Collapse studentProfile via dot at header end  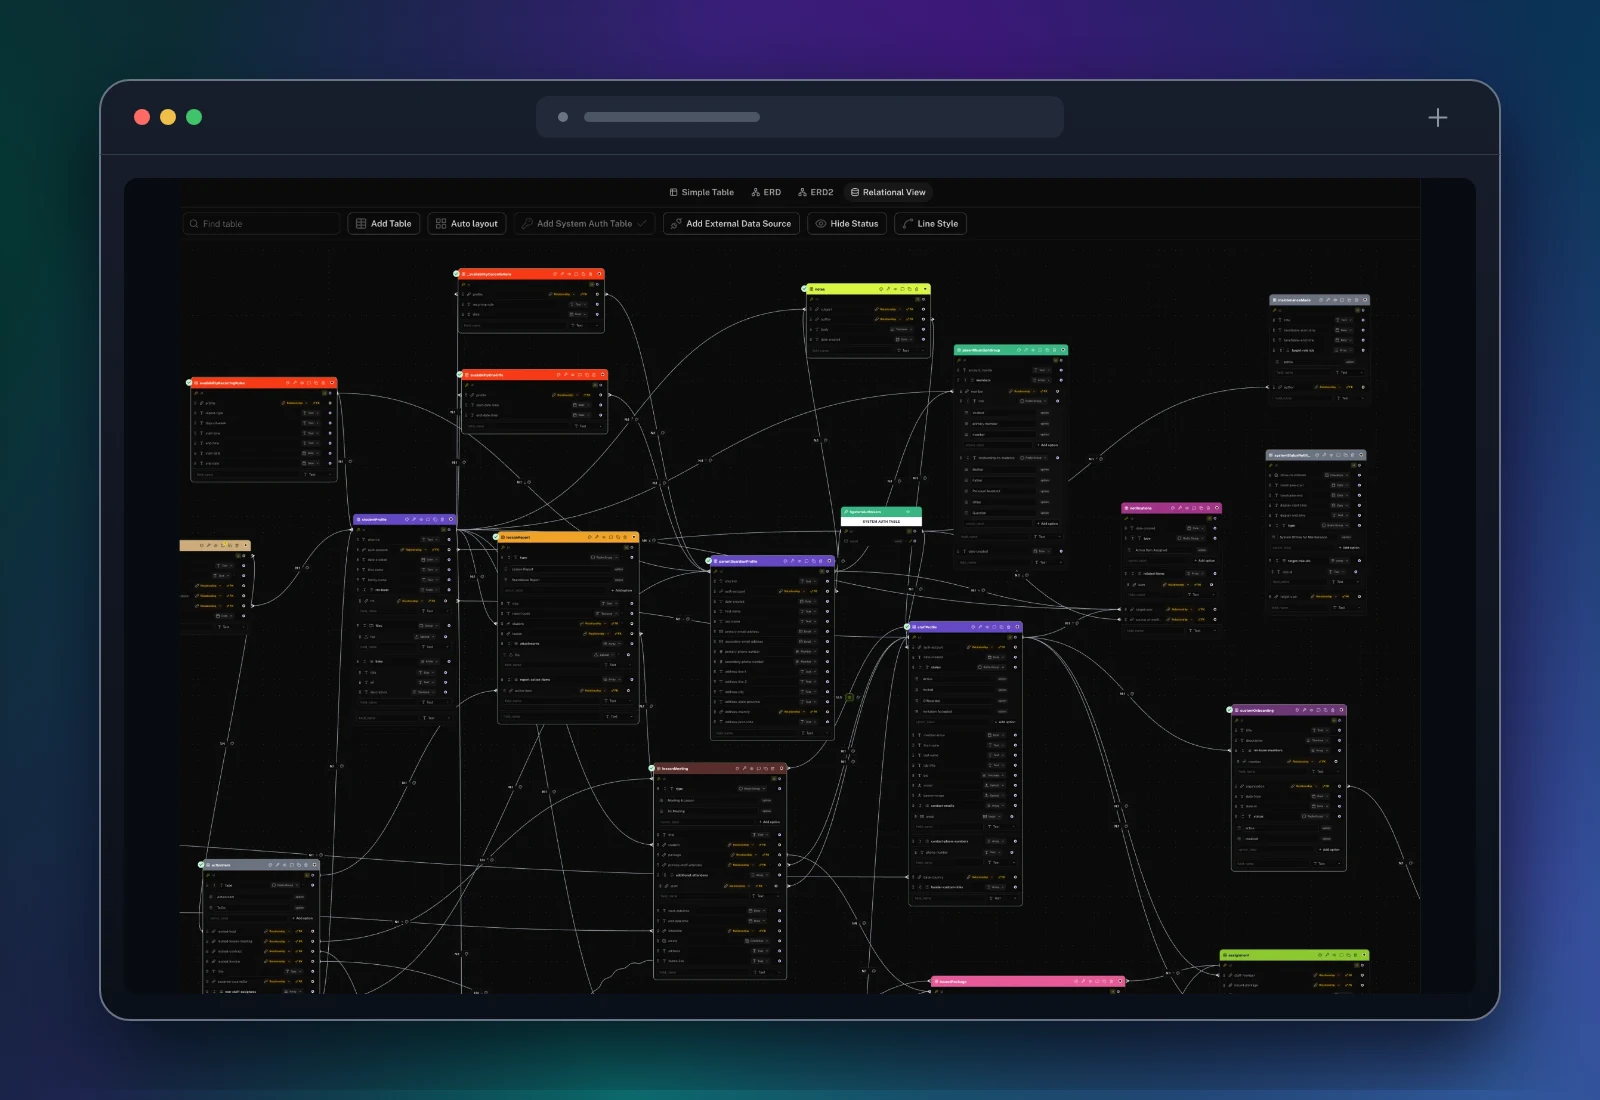pos(451,519)
